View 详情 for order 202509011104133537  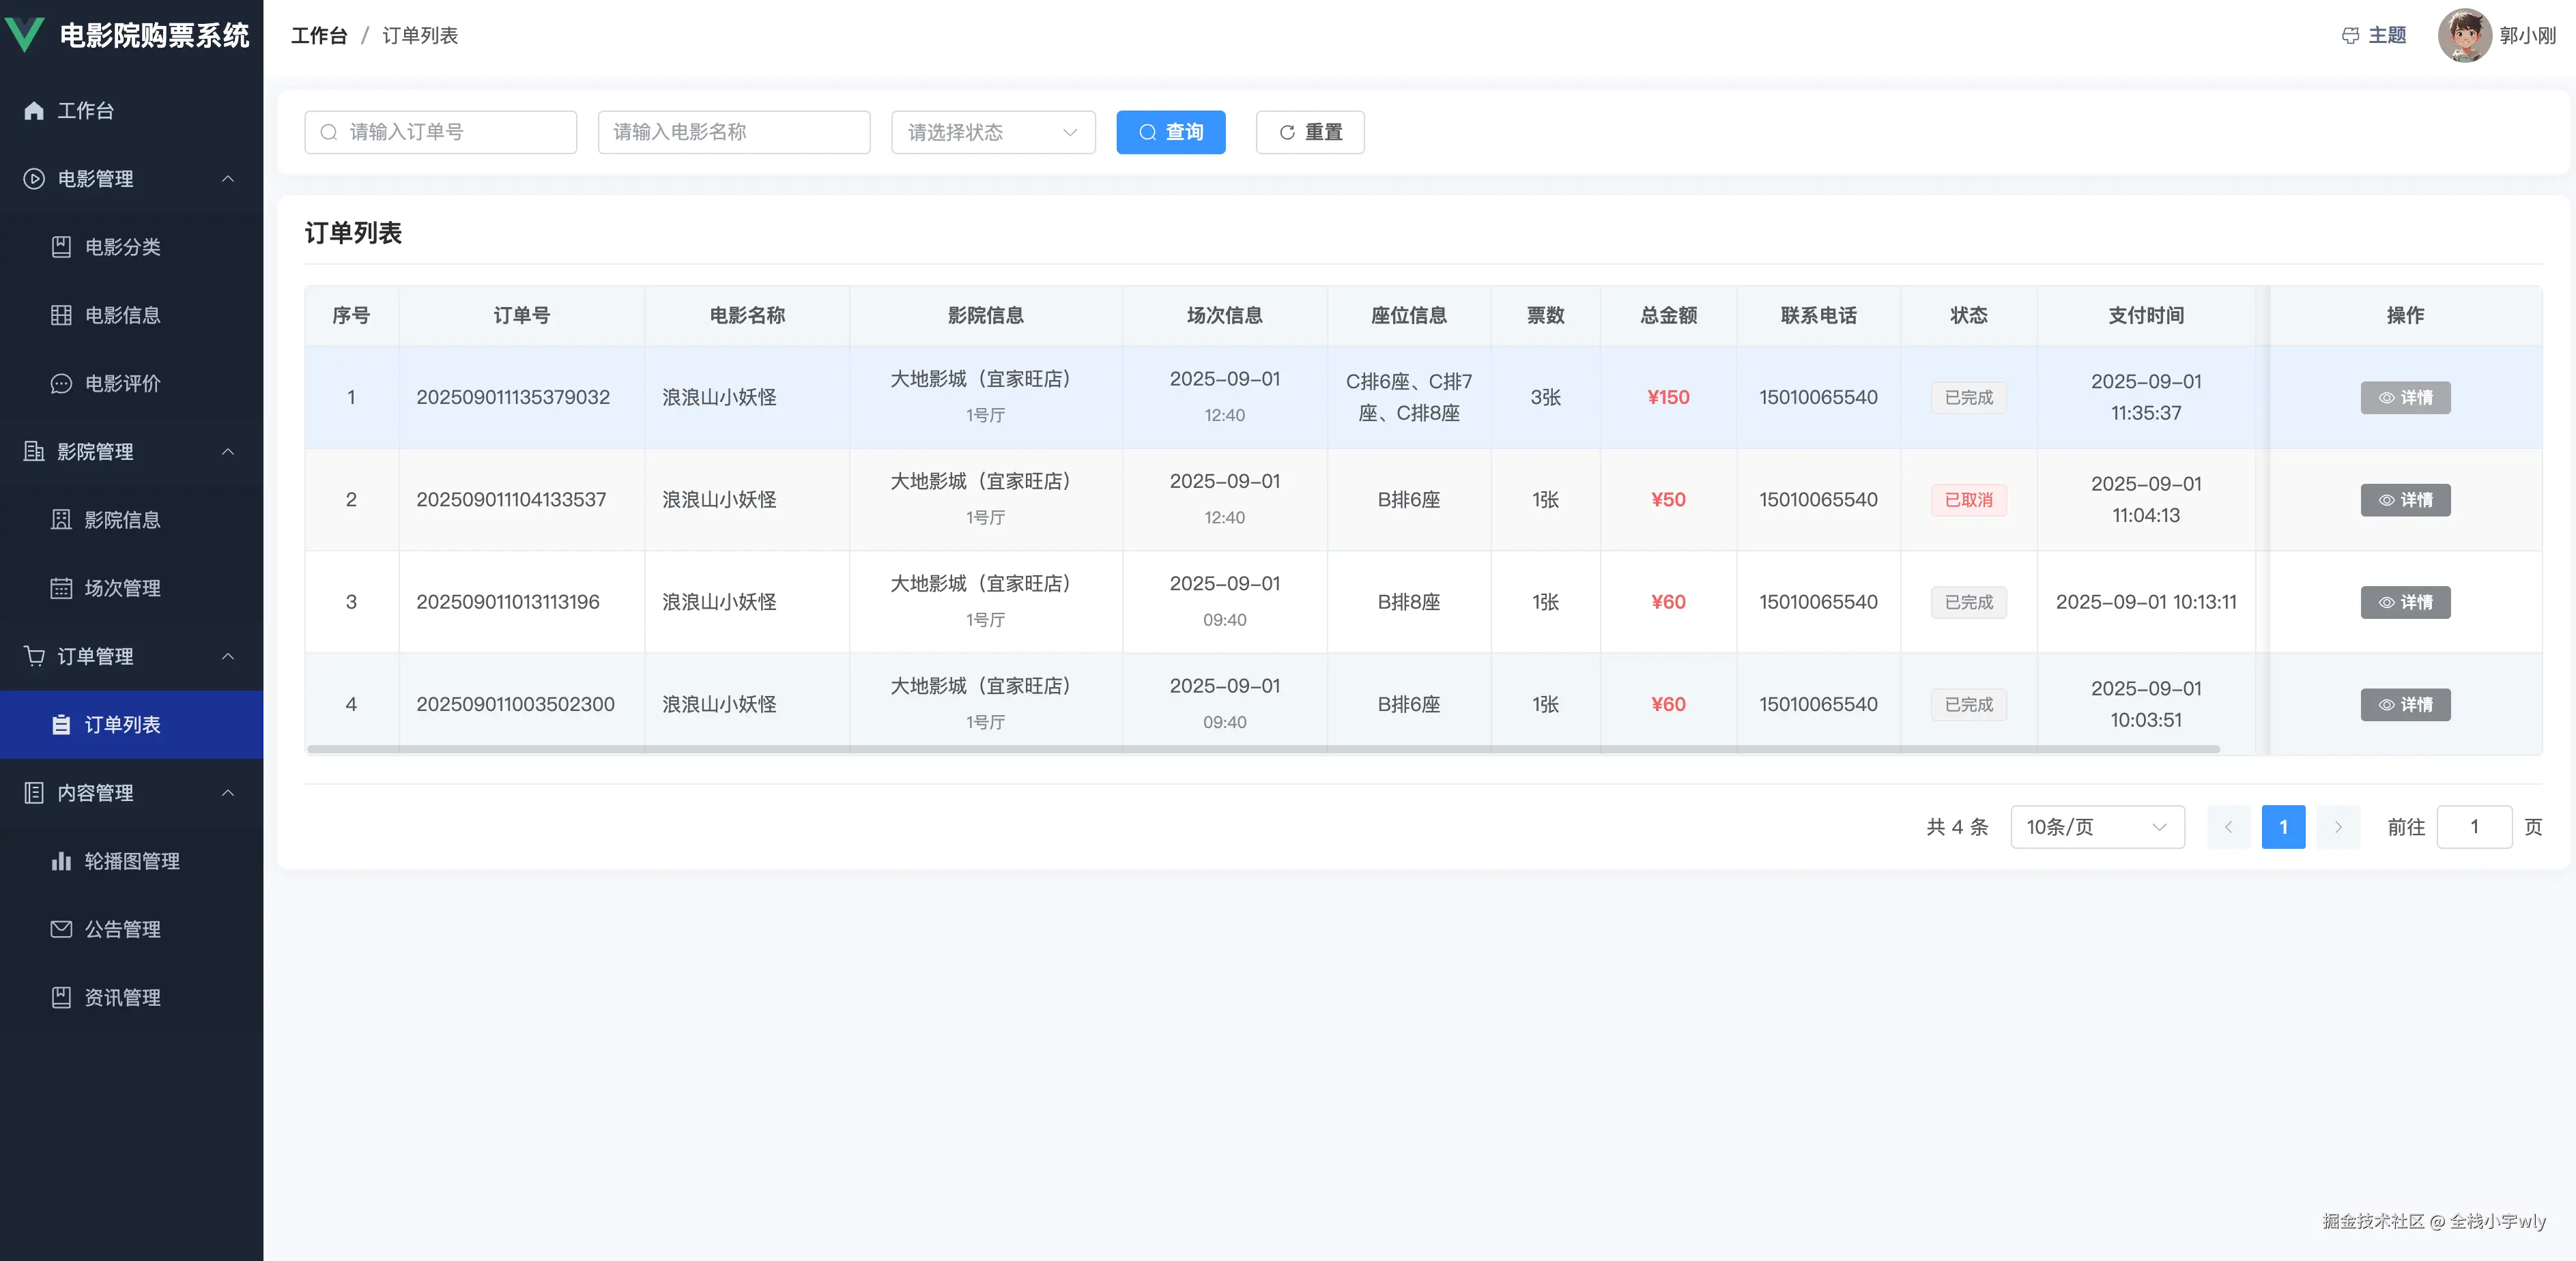(x=2405, y=500)
